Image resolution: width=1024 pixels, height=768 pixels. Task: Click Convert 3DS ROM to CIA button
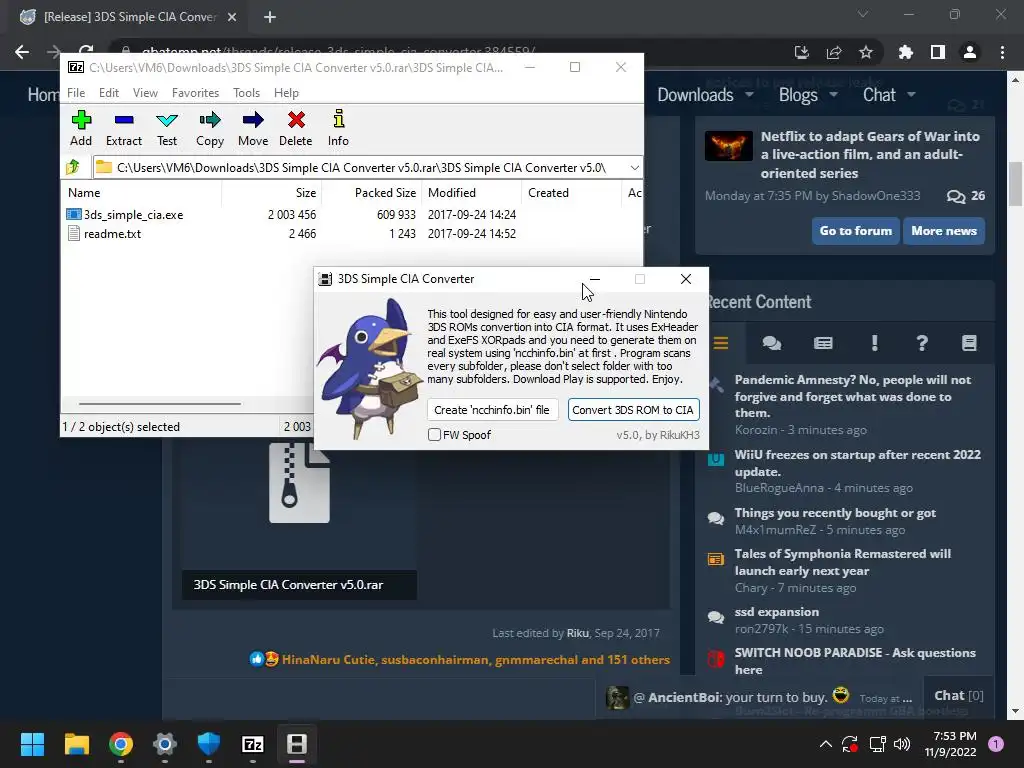click(x=633, y=410)
